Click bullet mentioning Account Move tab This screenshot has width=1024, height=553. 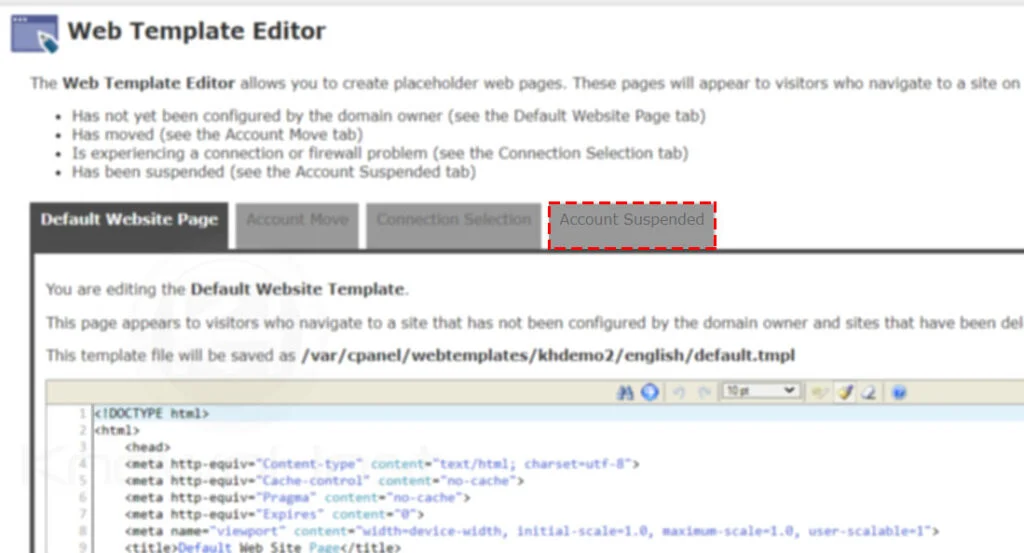(x=217, y=134)
